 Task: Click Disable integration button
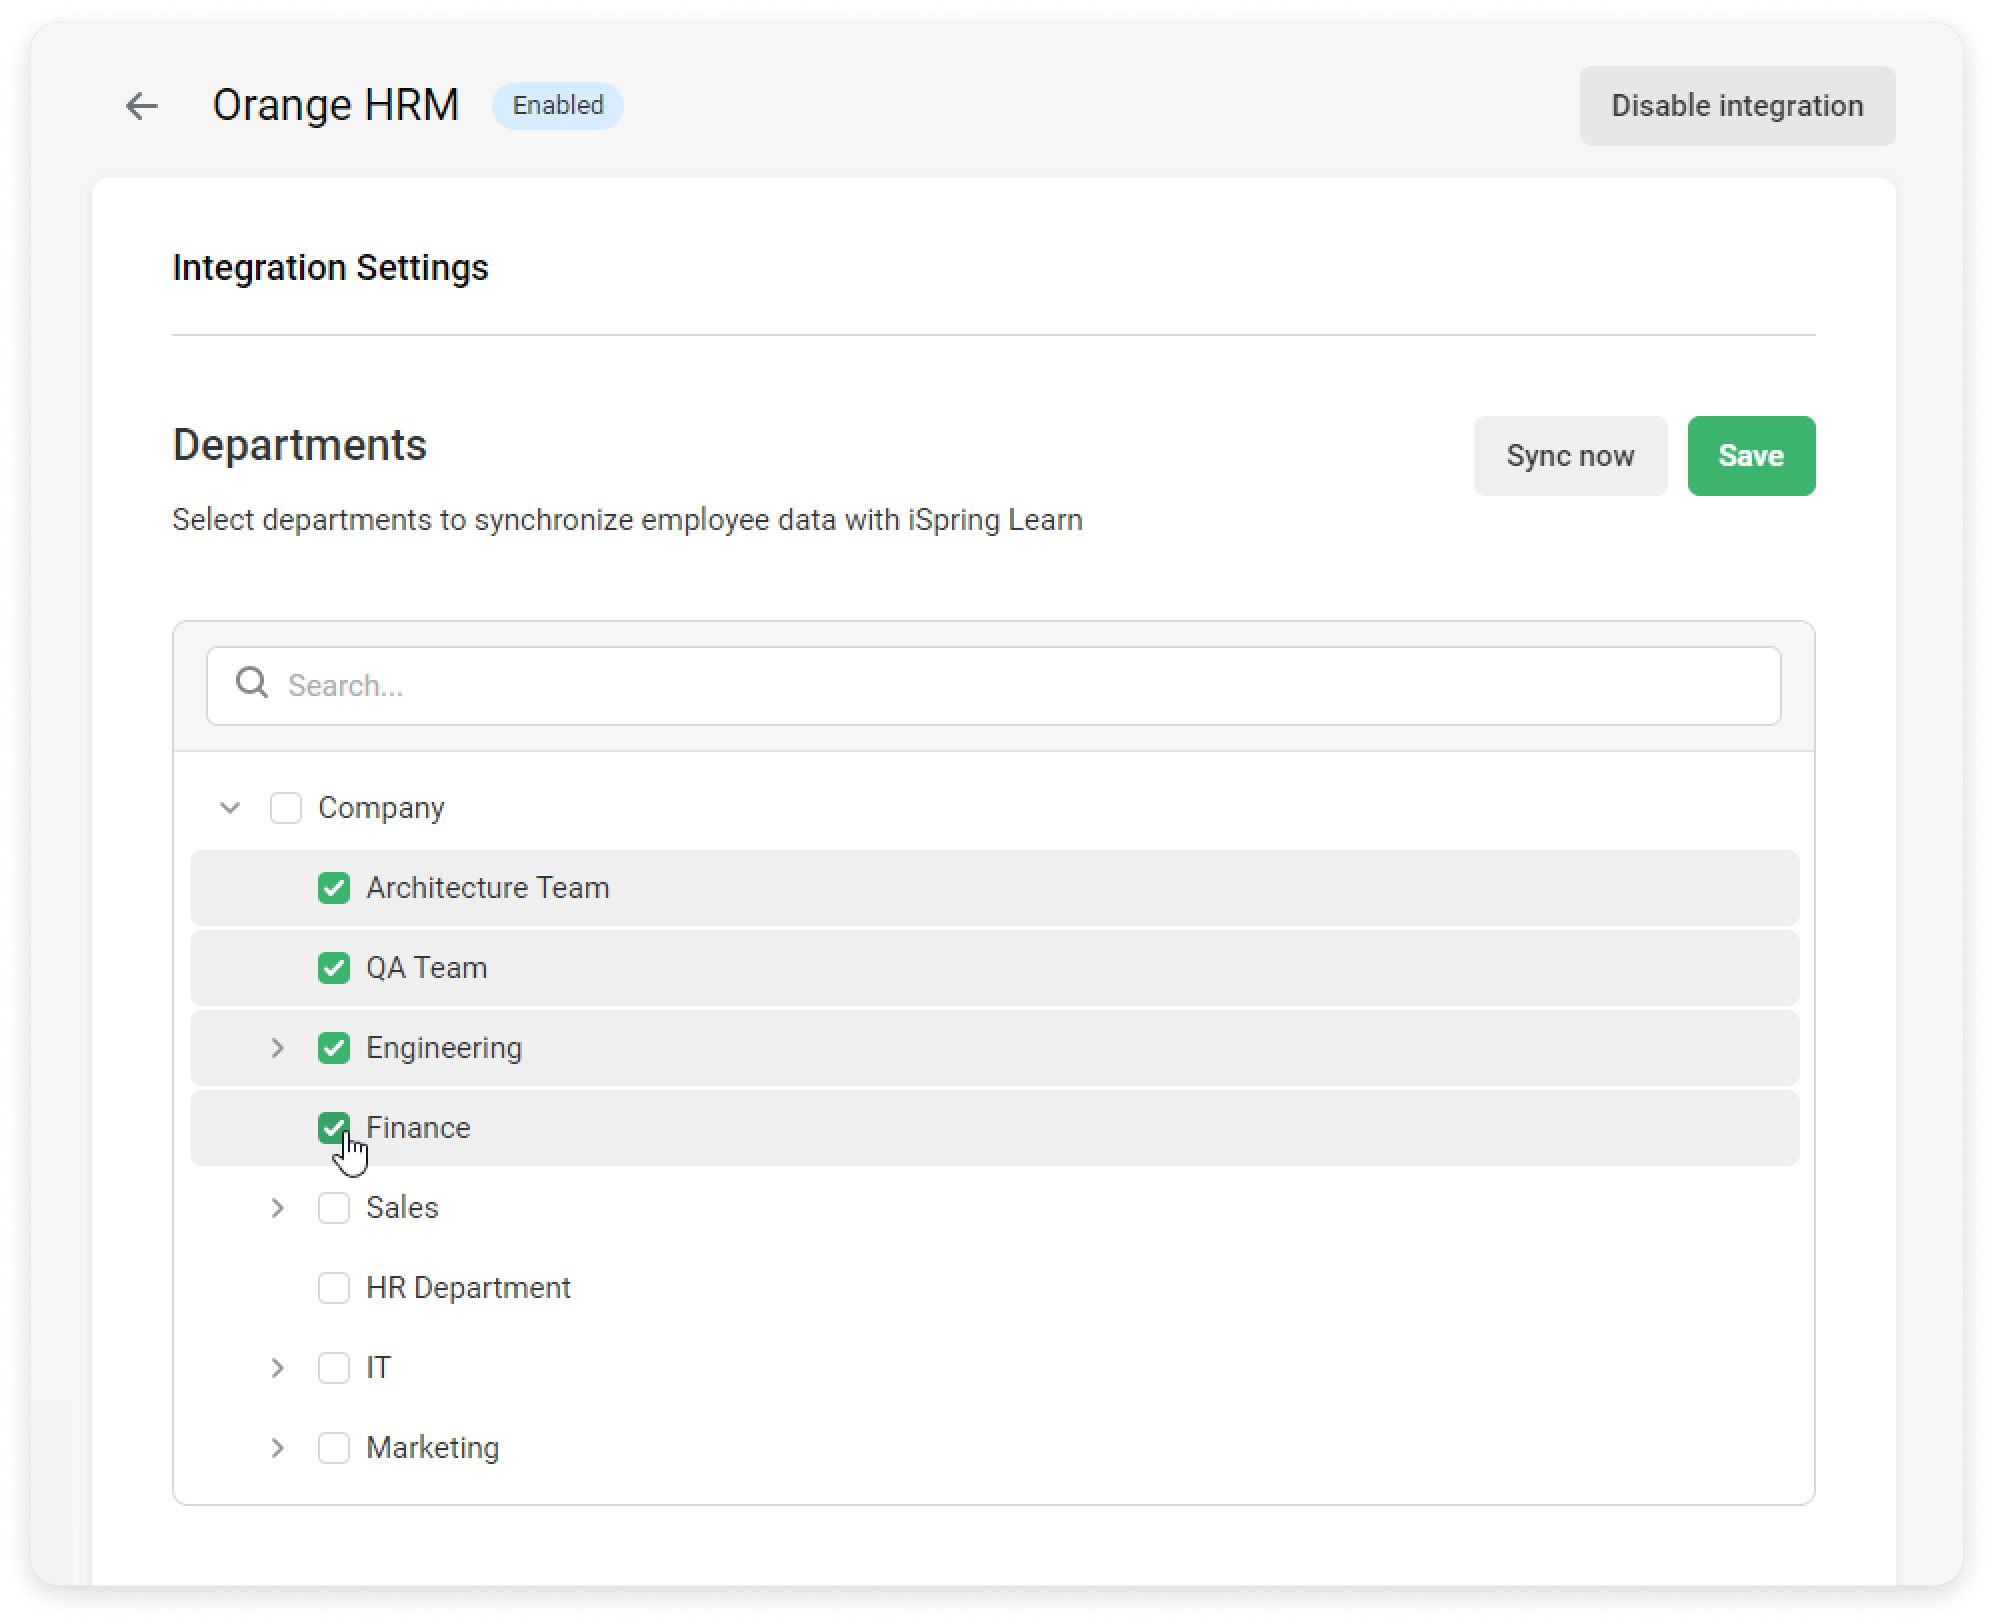(x=1737, y=105)
